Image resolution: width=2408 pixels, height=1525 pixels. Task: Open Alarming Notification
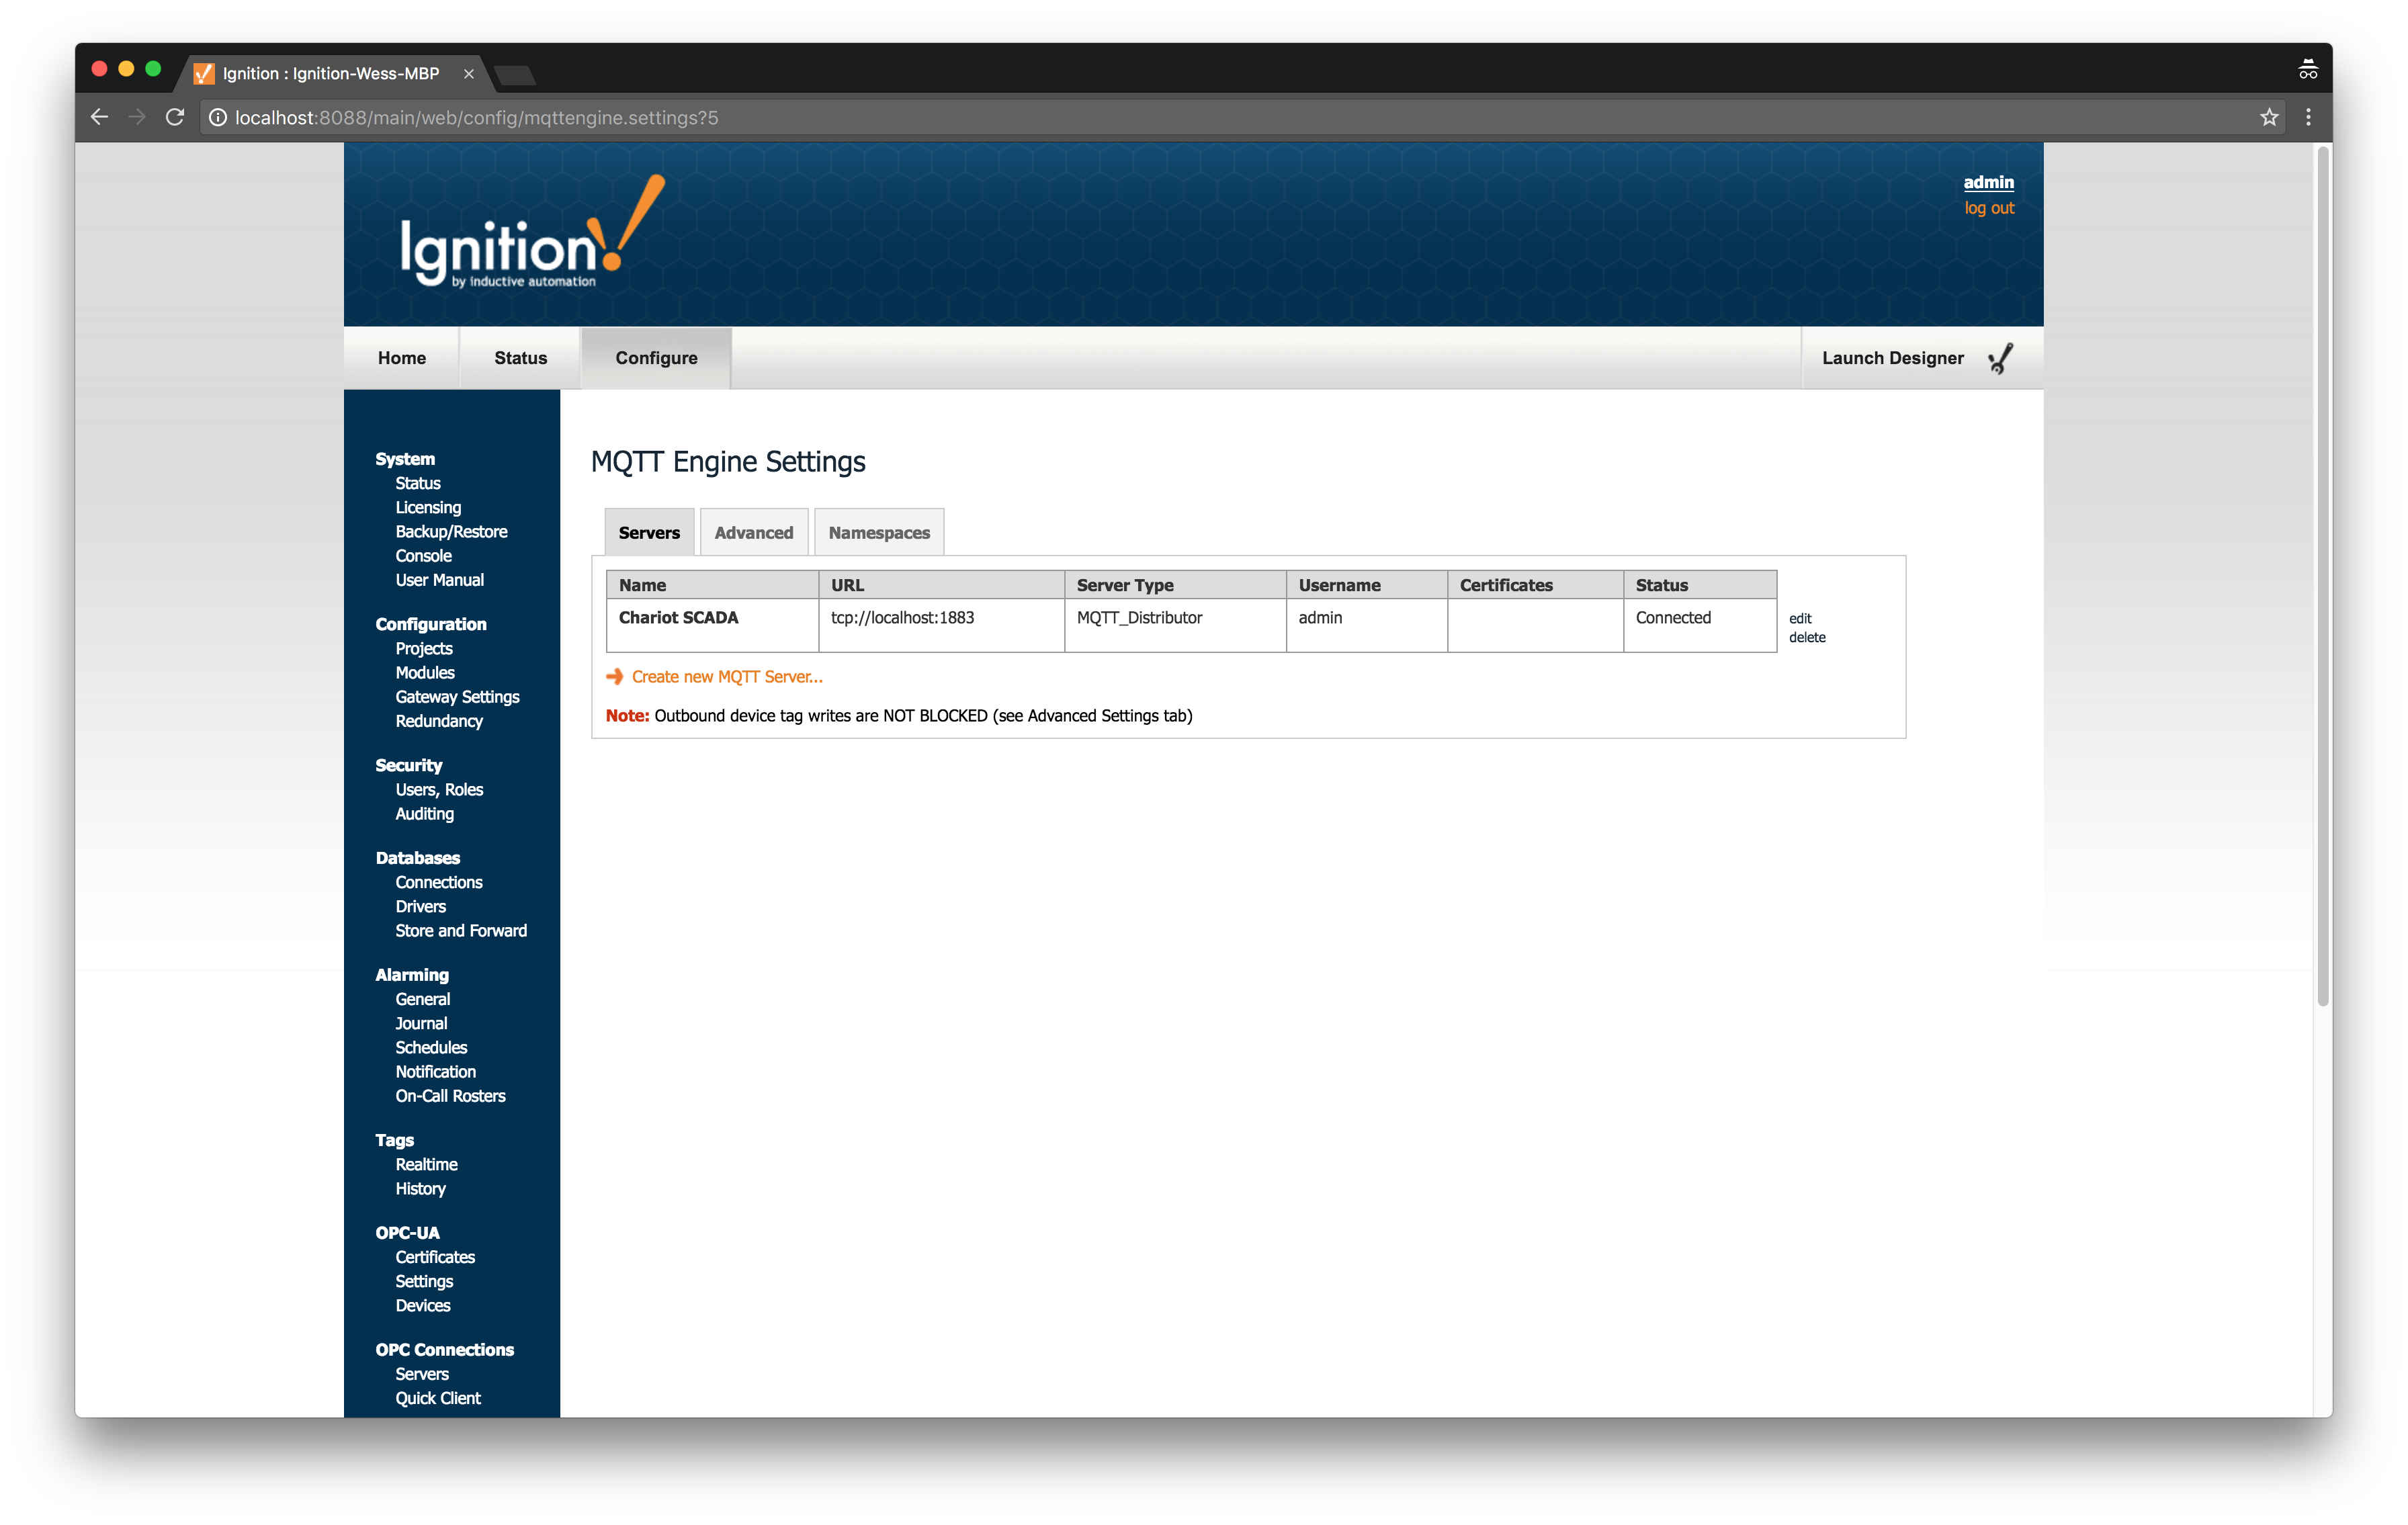tap(435, 1071)
